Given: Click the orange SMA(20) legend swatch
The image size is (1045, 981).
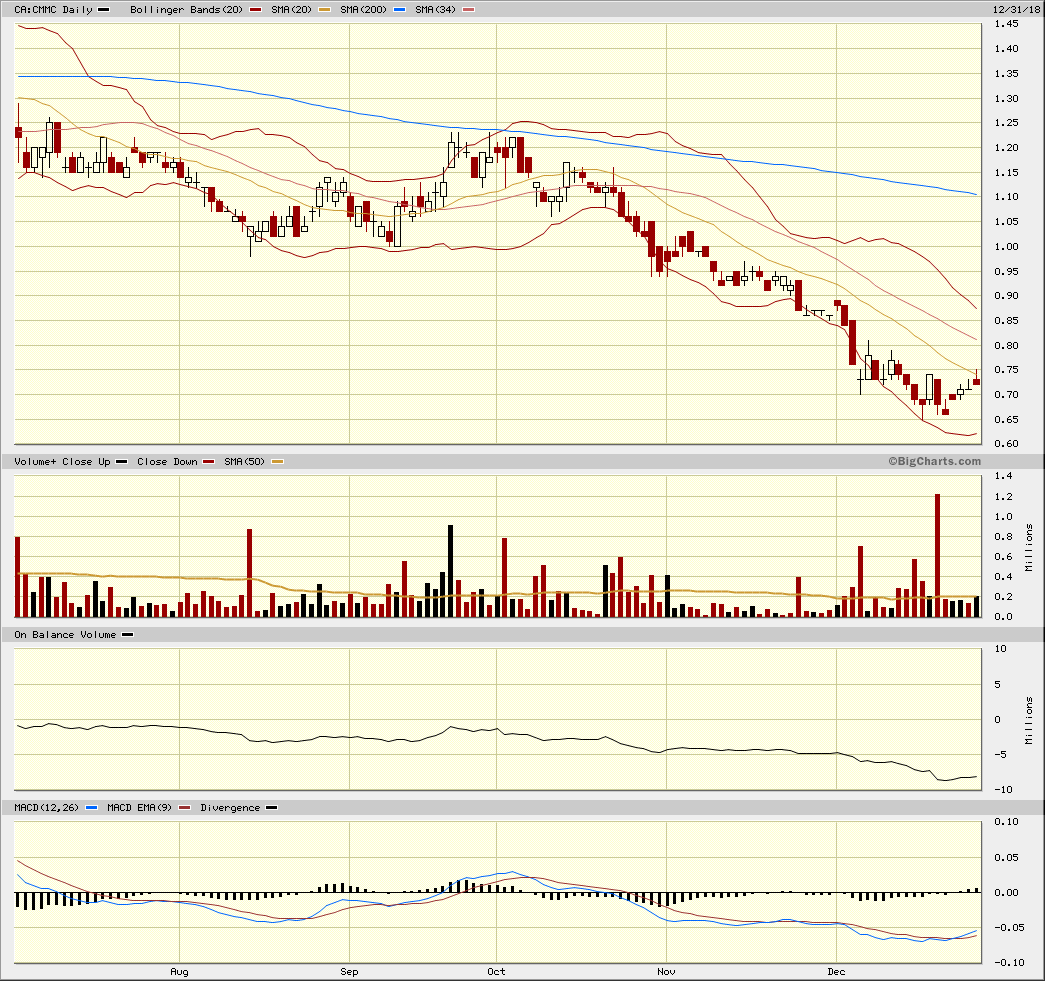Looking at the screenshot, I should tap(324, 10).
